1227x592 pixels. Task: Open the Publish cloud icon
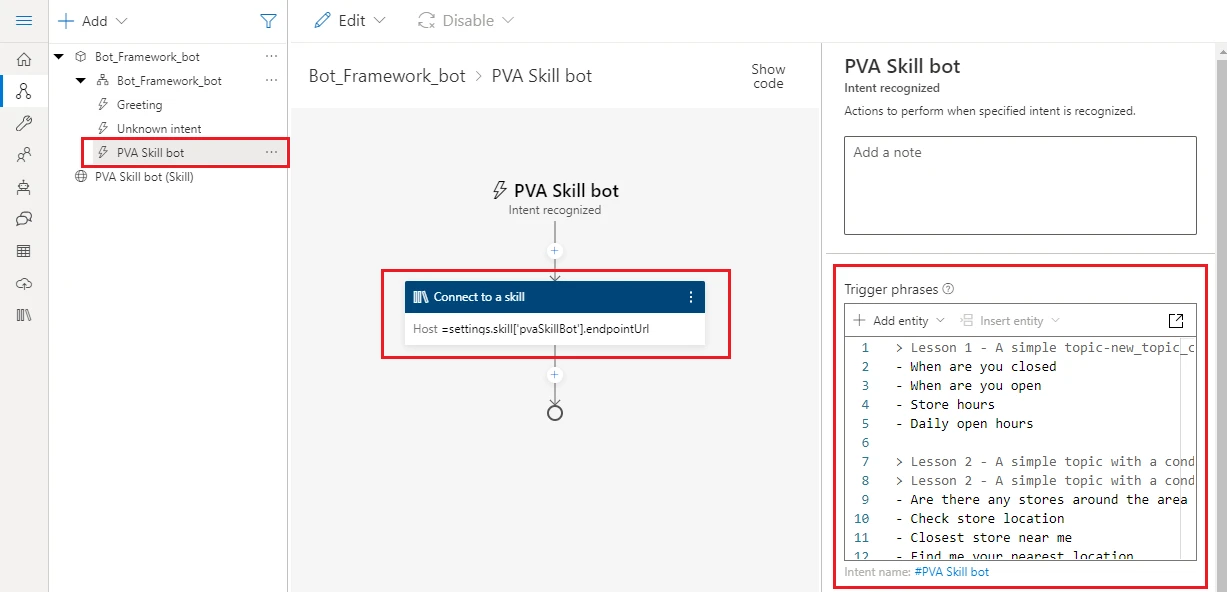tap(25, 283)
